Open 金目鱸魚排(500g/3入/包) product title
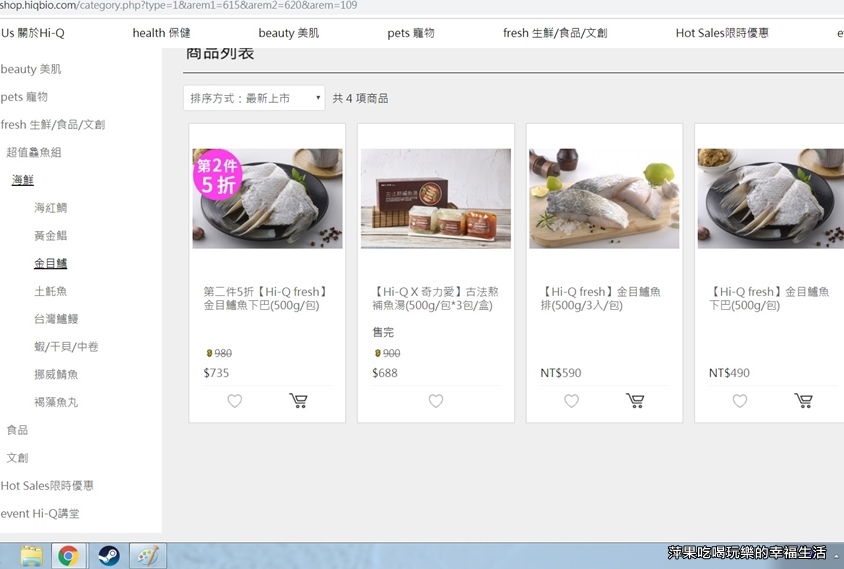This screenshot has width=844, height=569. pos(601,298)
